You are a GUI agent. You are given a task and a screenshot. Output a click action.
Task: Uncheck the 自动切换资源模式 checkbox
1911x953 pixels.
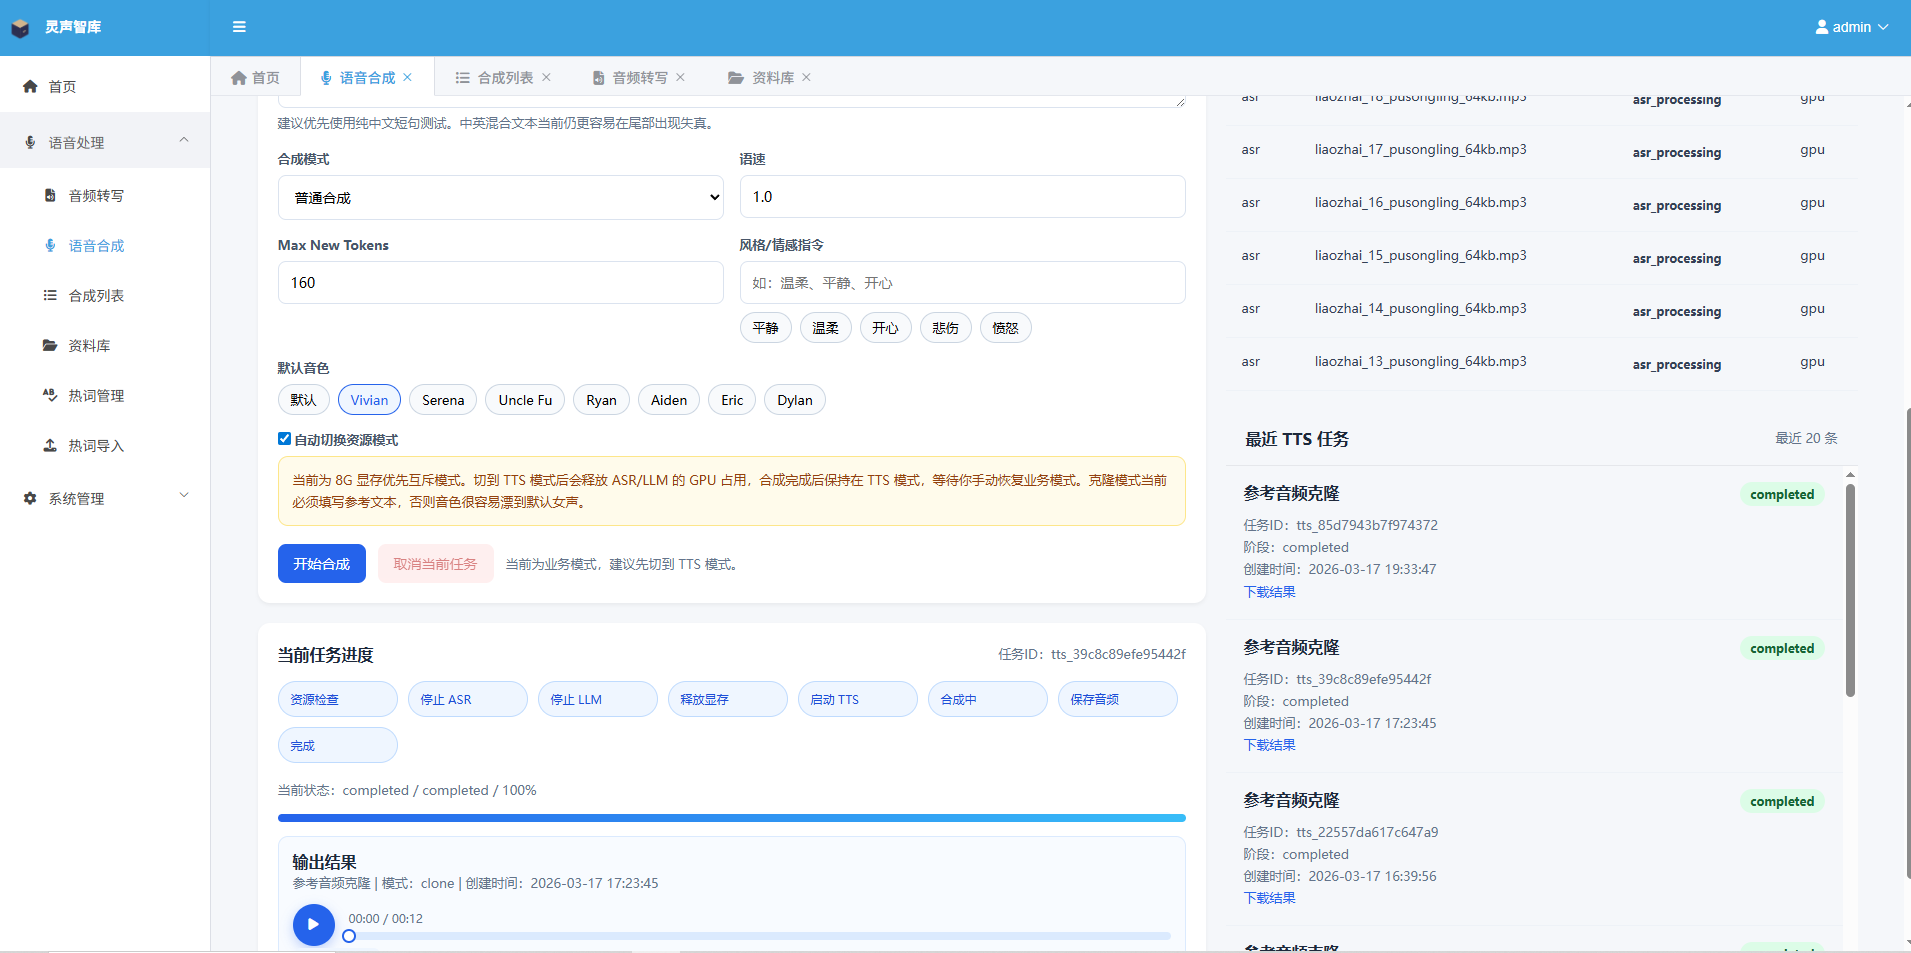(x=284, y=438)
